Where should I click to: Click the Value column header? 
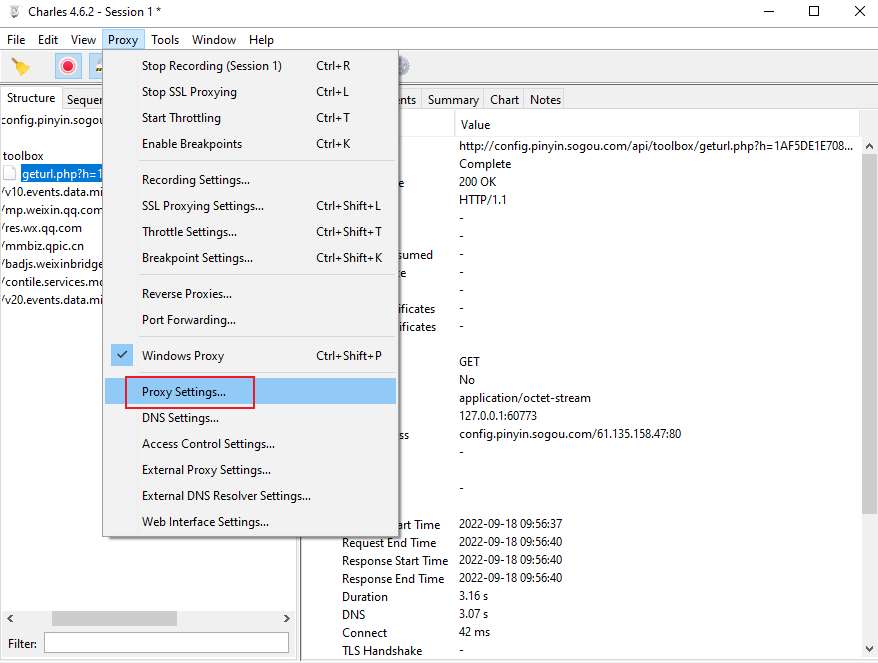pos(657,124)
